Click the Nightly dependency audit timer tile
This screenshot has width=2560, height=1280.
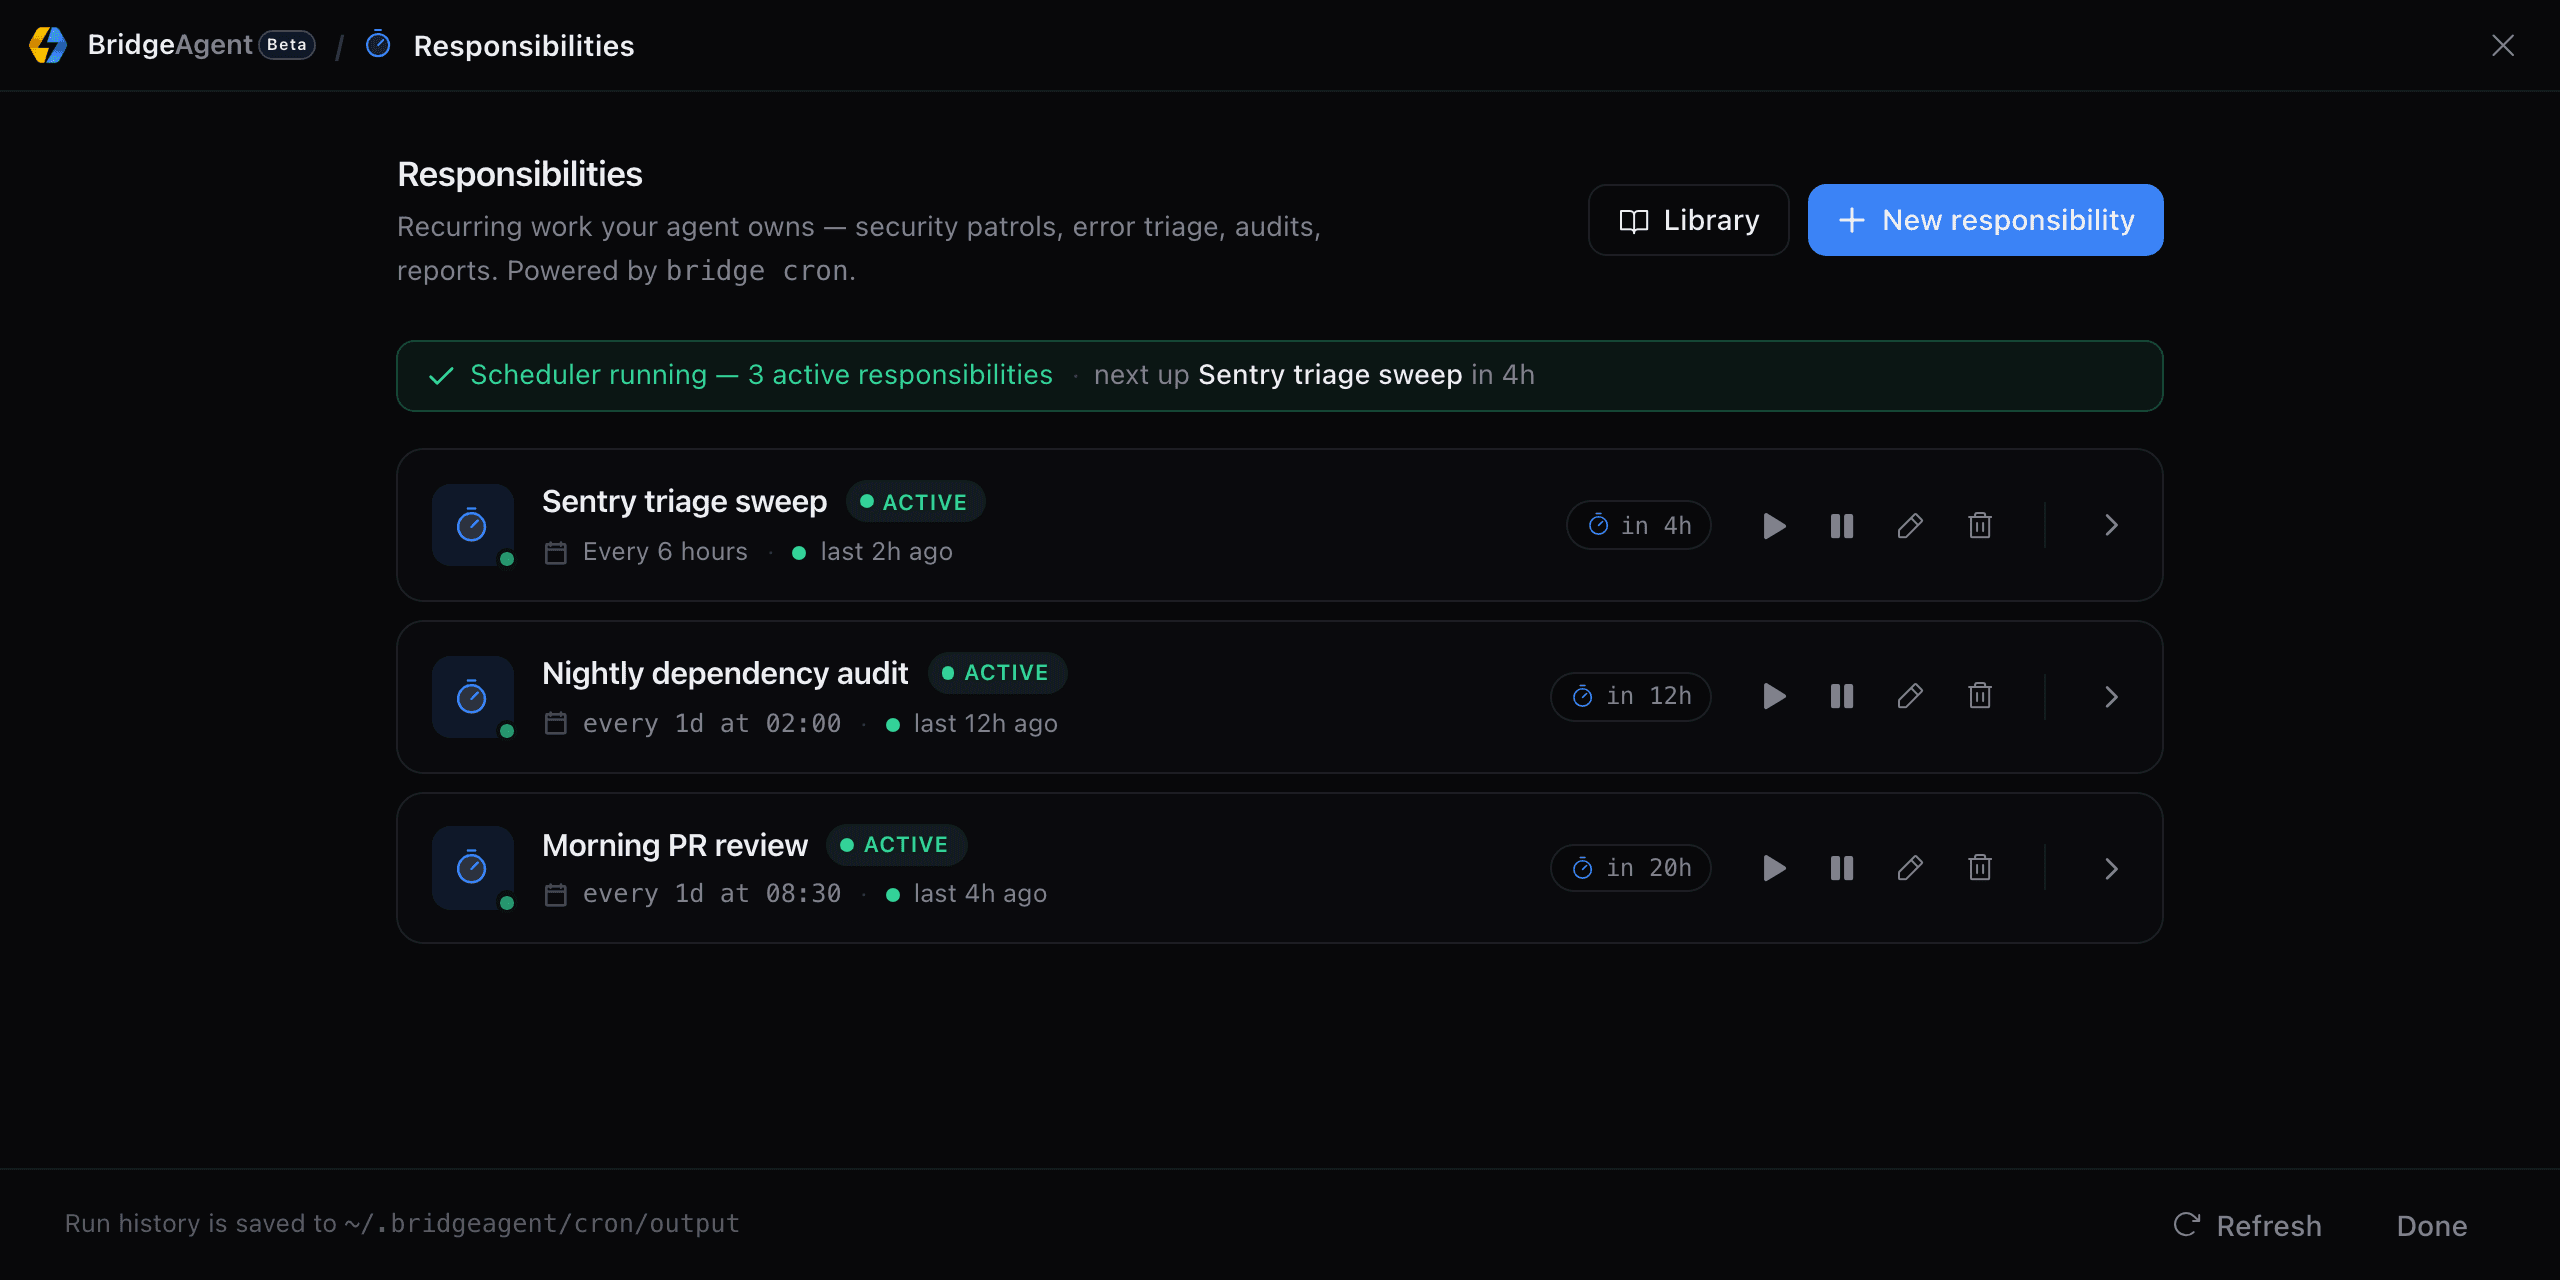[473, 697]
